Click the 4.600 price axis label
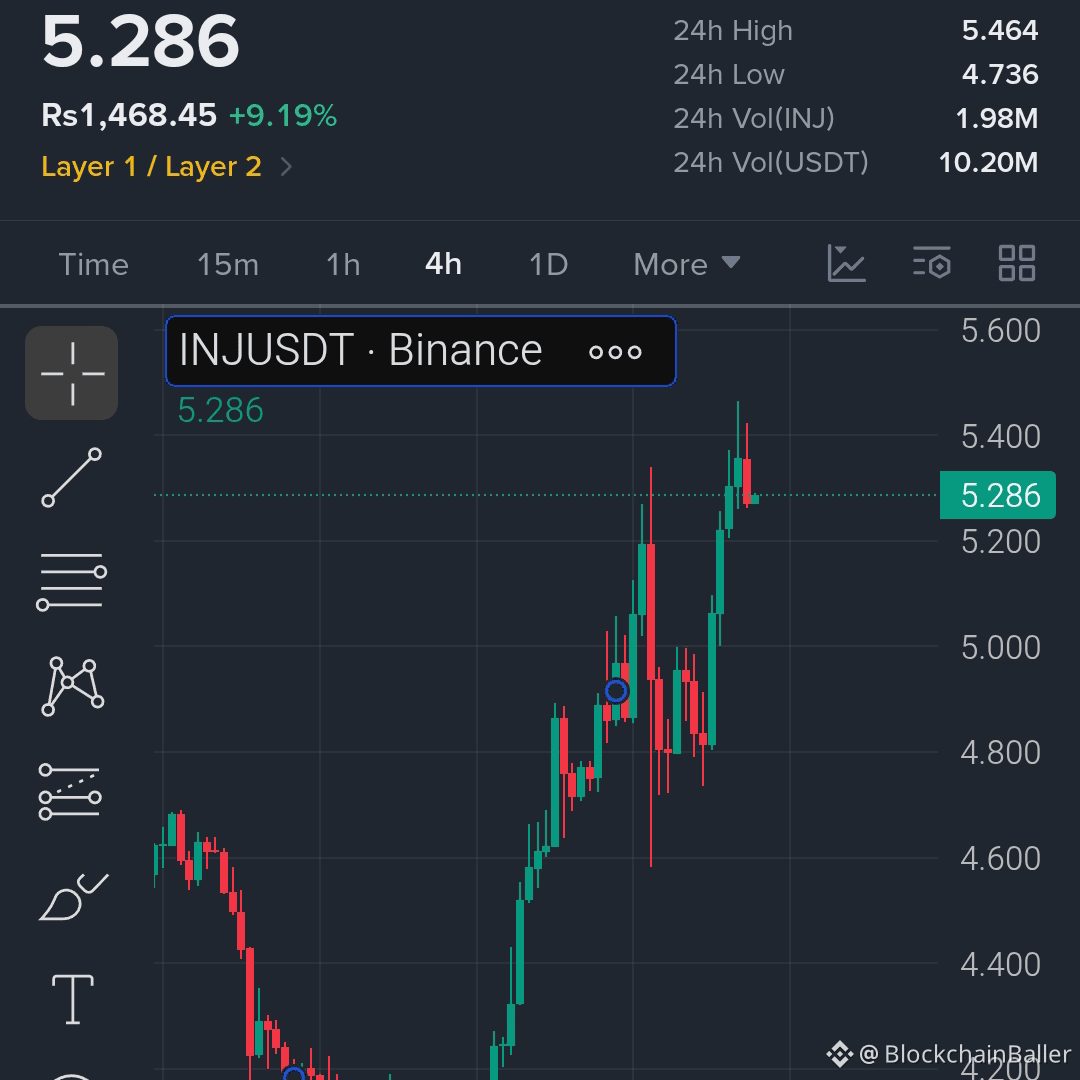Screen dimensions: 1080x1080 click(1000, 859)
